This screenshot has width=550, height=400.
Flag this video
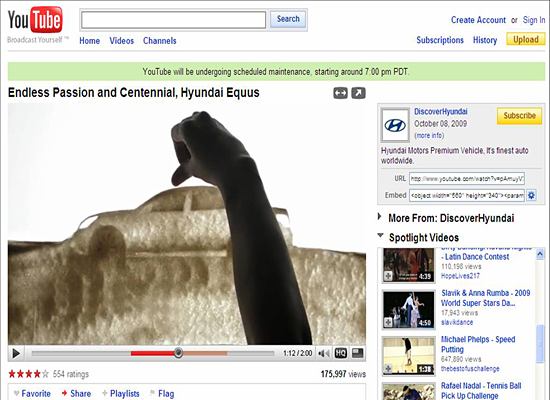pyautogui.click(x=162, y=394)
